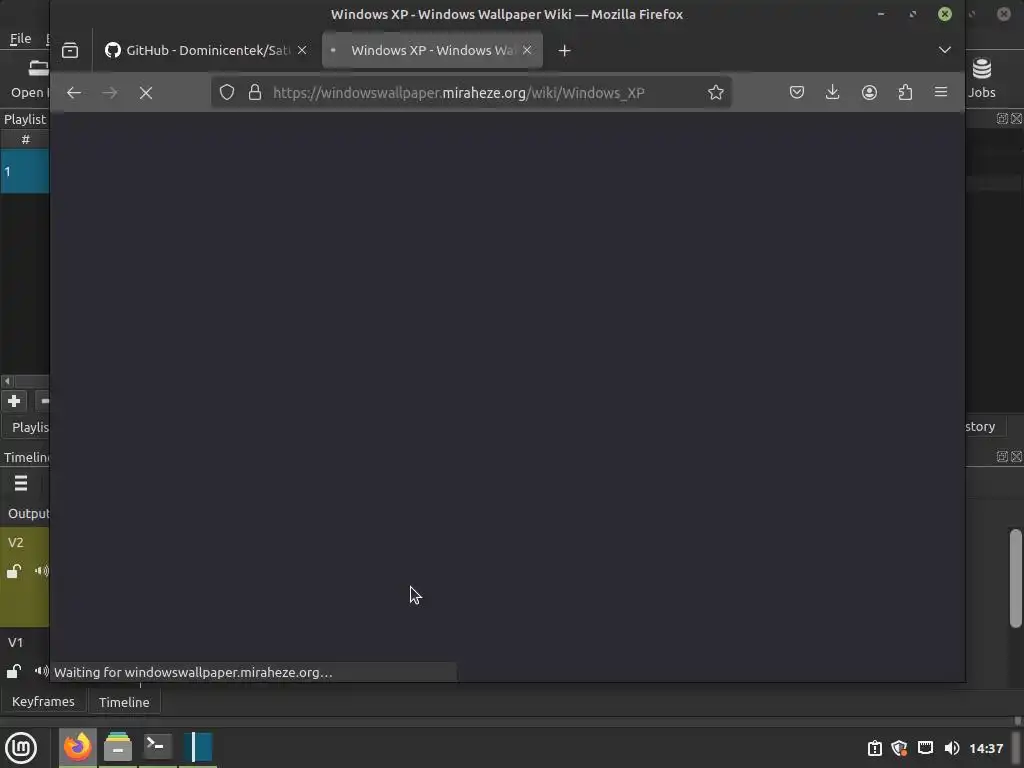Click the Shotcut timeline vertical scrollbar
Image resolution: width=1024 pixels, height=768 pixels.
[x=1015, y=578]
